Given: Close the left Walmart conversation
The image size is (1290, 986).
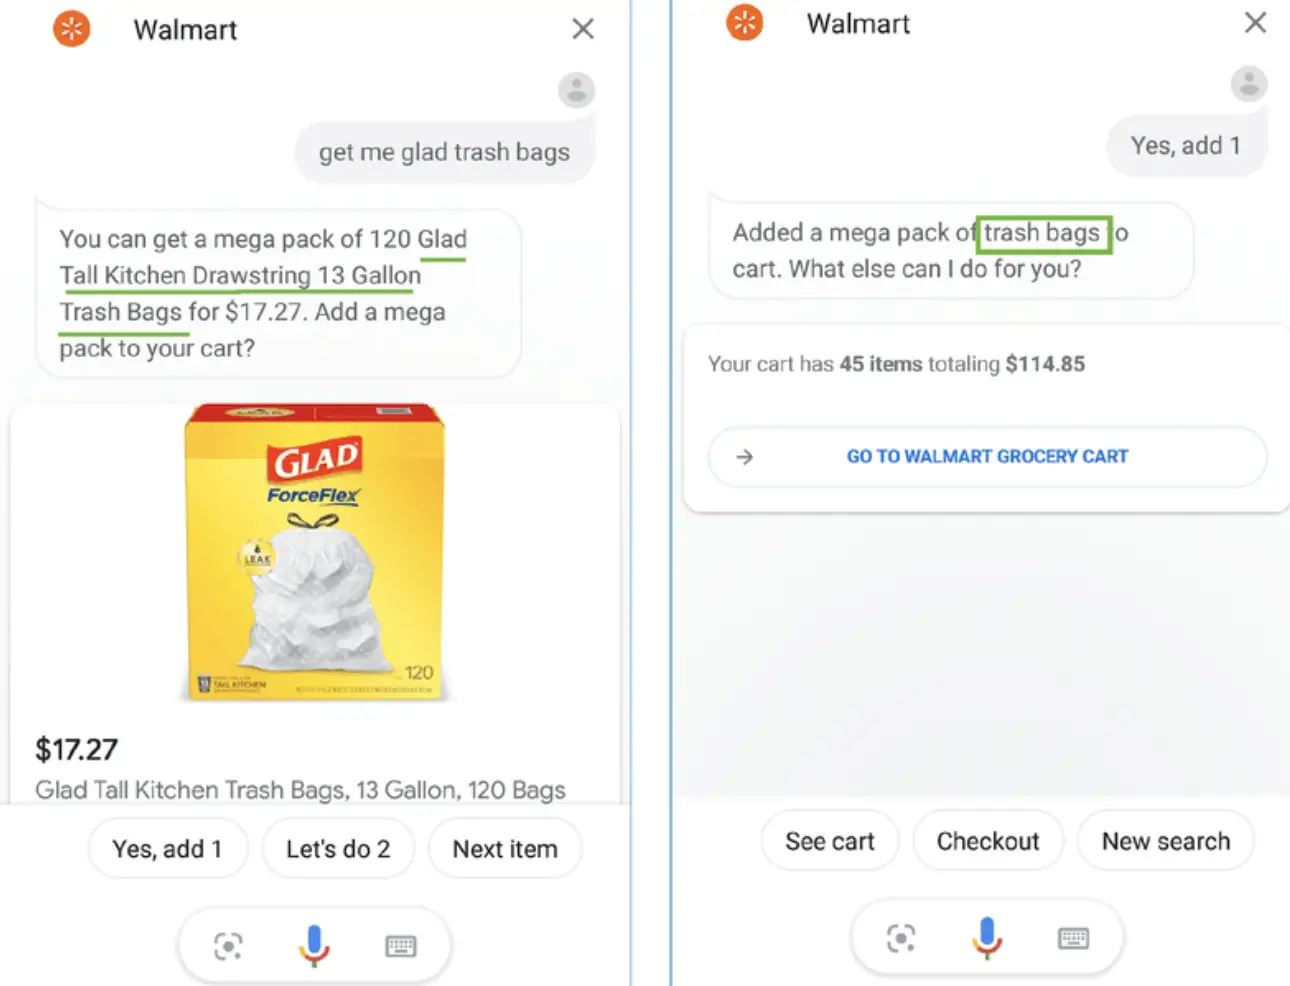Looking at the screenshot, I should [583, 28].
